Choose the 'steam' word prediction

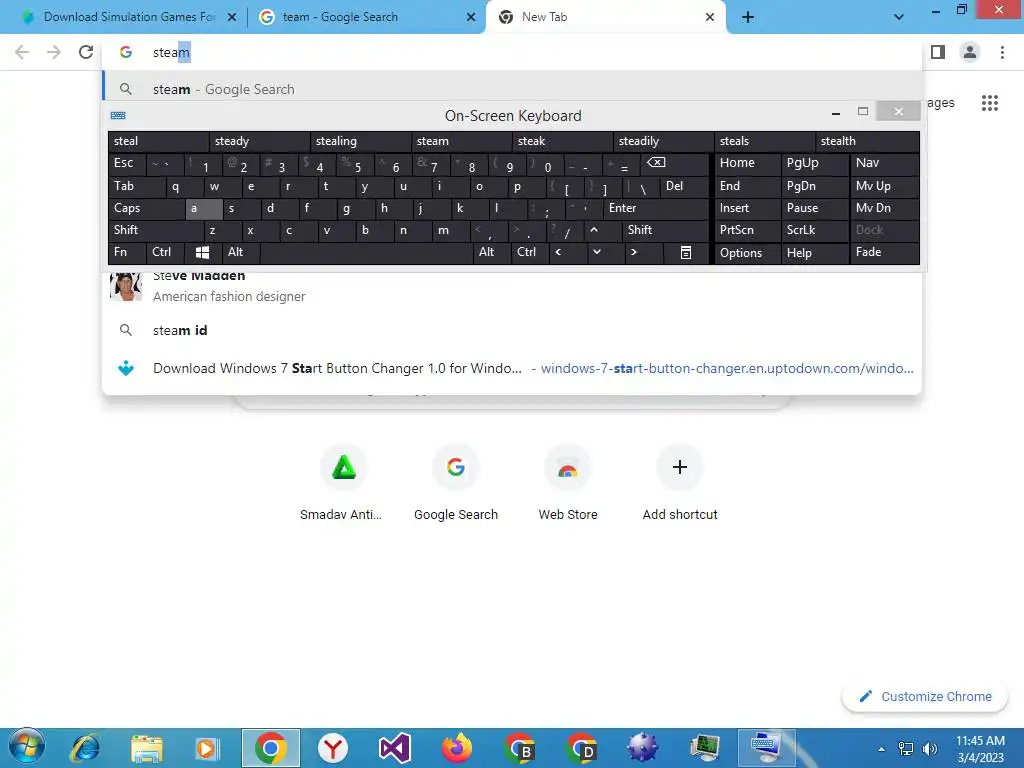tap(462, 141)
